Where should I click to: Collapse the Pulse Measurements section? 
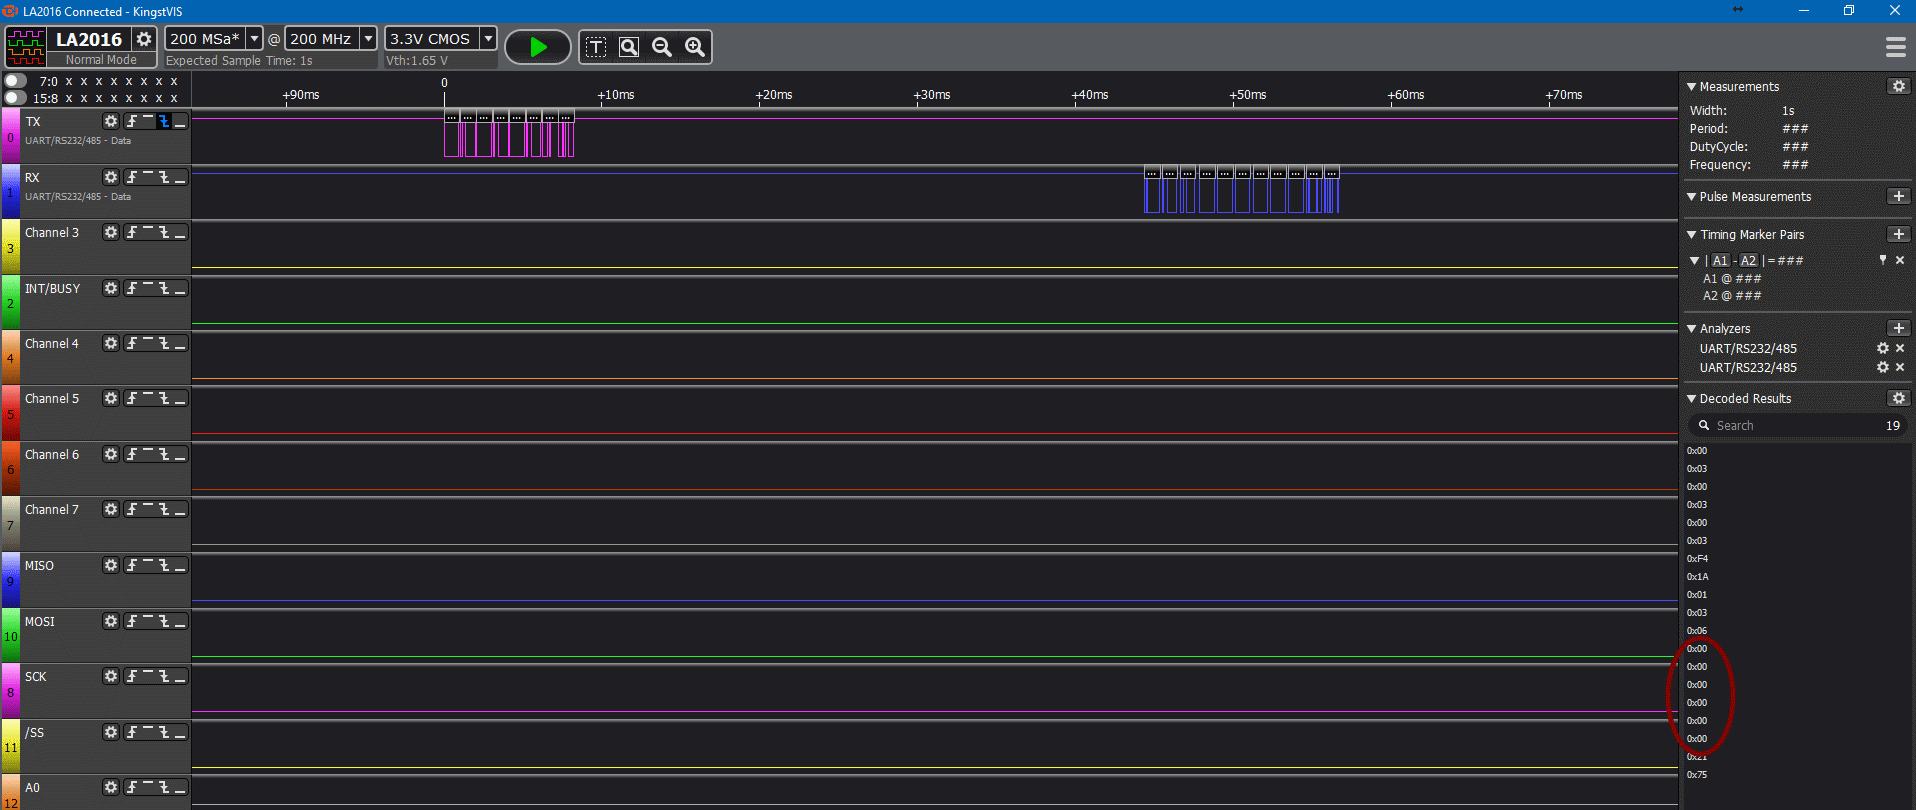(1692, 197)
